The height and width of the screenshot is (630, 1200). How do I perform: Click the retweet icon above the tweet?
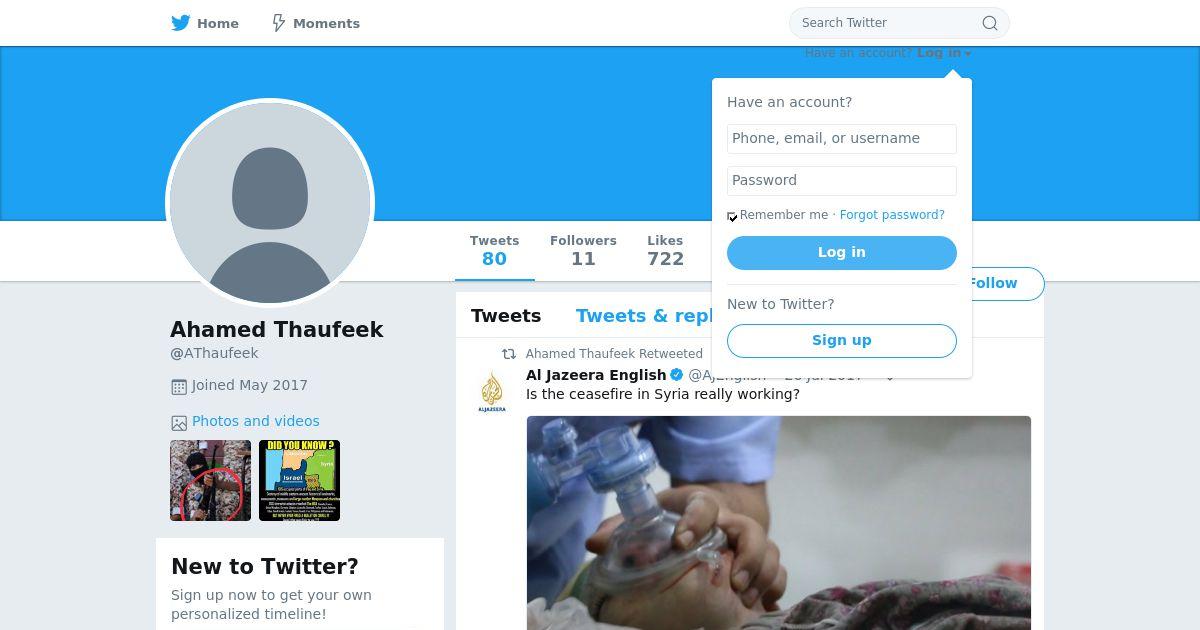click(509, 354)
